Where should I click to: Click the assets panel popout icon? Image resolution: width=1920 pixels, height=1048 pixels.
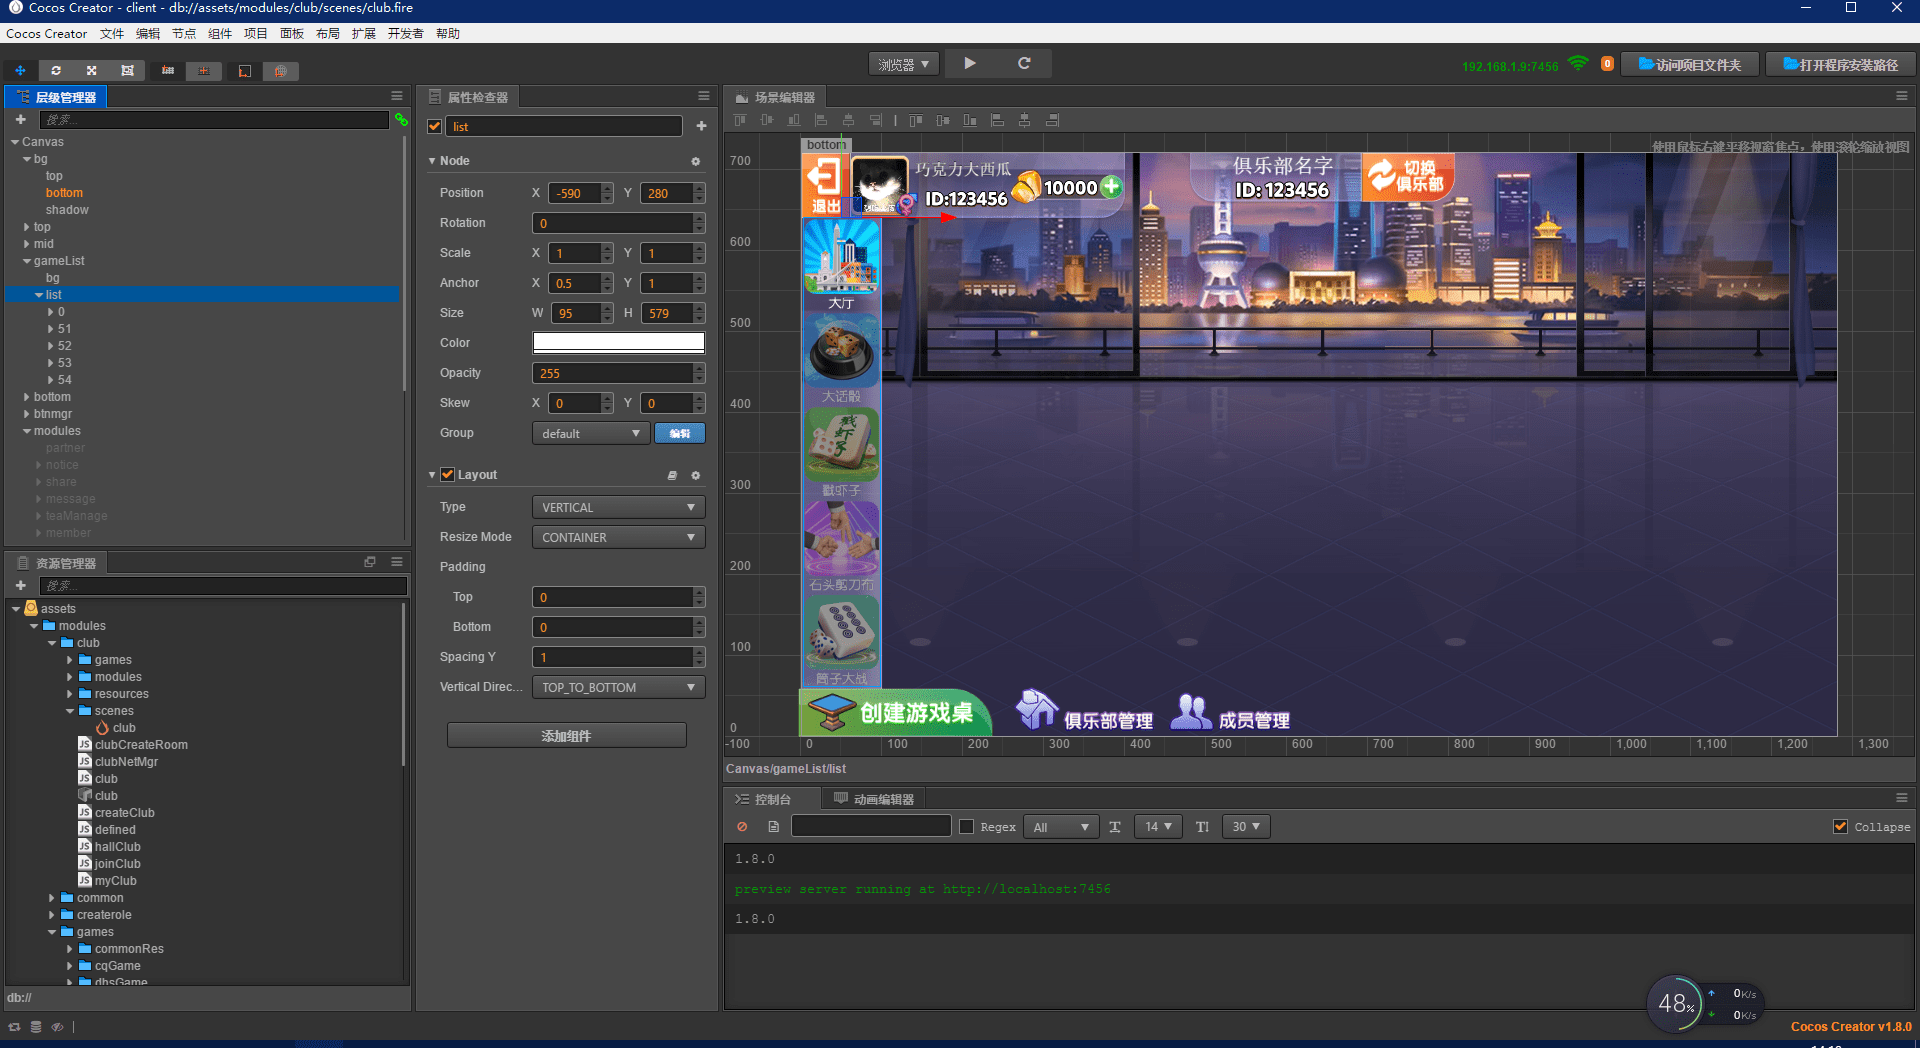point(370,562)
